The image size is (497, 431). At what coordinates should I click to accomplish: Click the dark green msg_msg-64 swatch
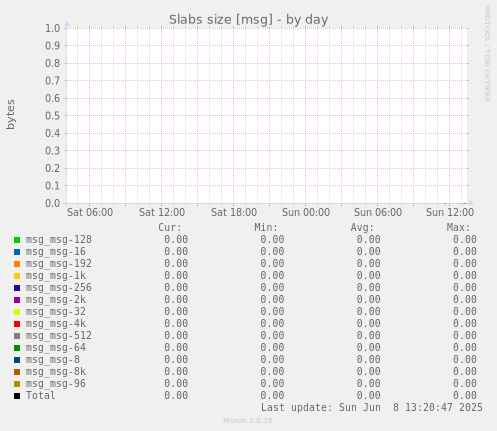click(x=17, y=348)
